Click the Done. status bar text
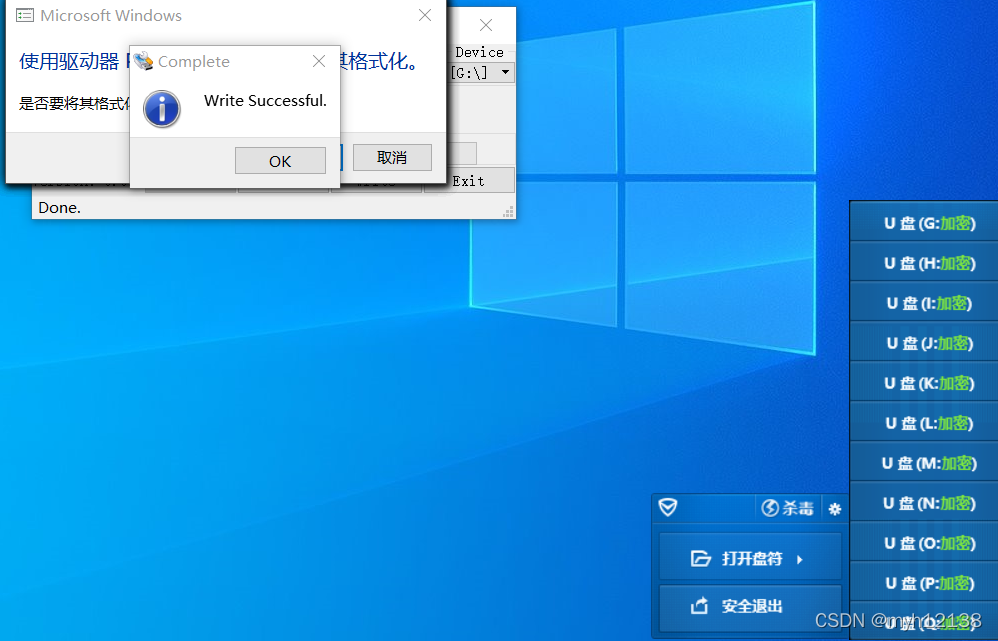This screenshot has width=998, height=641. [x=59, y=208]
